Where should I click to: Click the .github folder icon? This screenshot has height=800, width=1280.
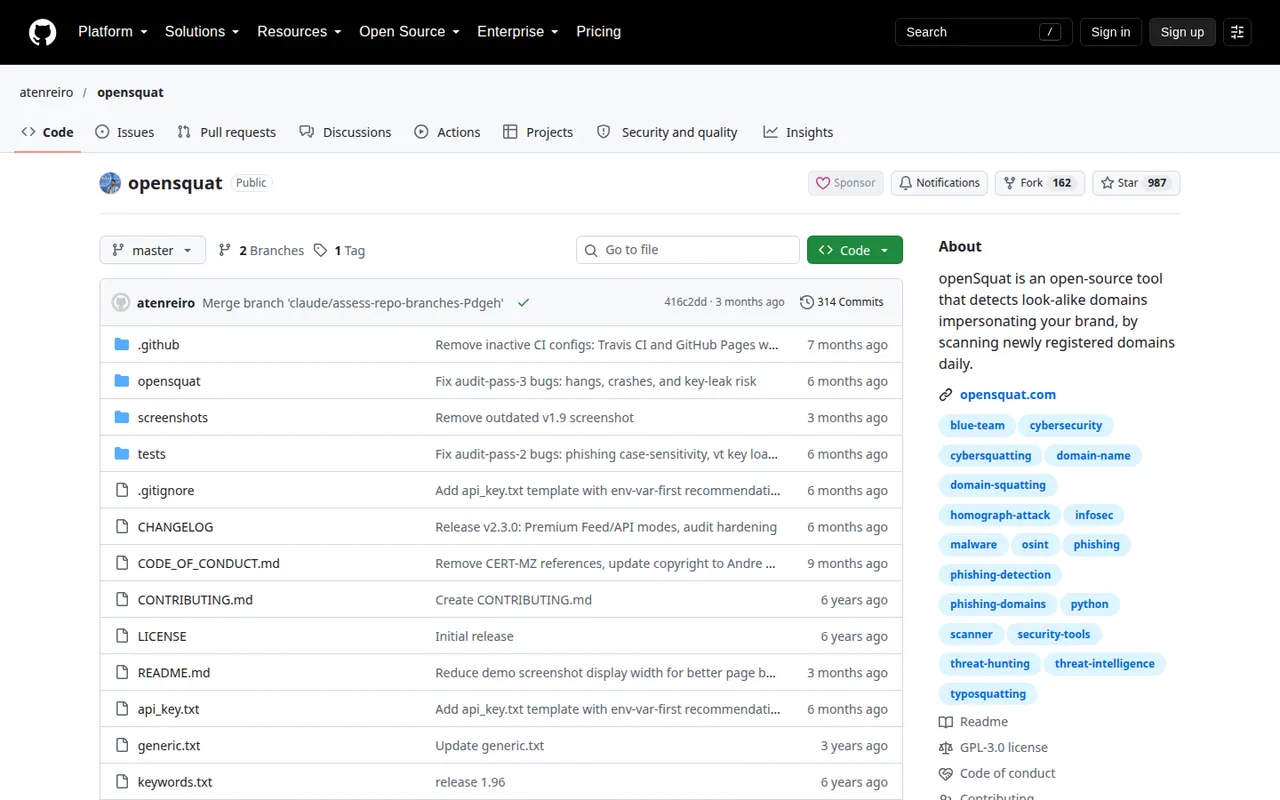[122, 345]
